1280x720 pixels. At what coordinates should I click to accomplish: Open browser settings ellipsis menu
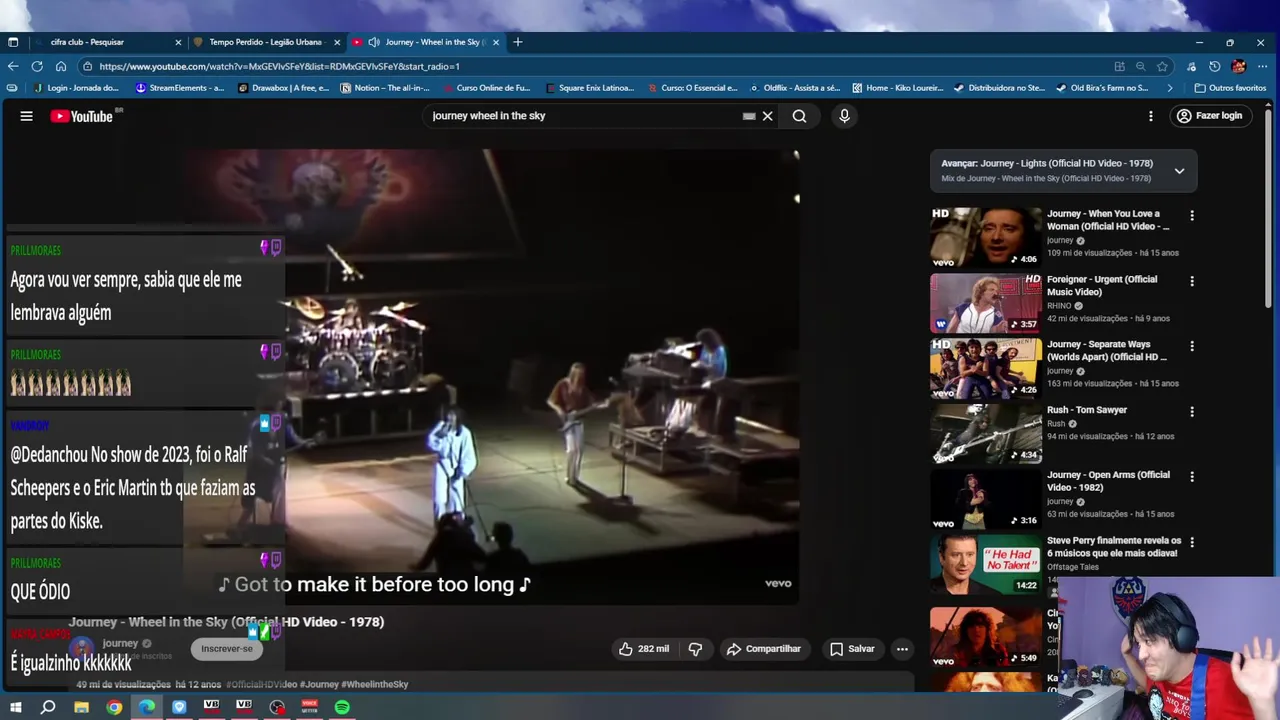[x=1262, y=67]
